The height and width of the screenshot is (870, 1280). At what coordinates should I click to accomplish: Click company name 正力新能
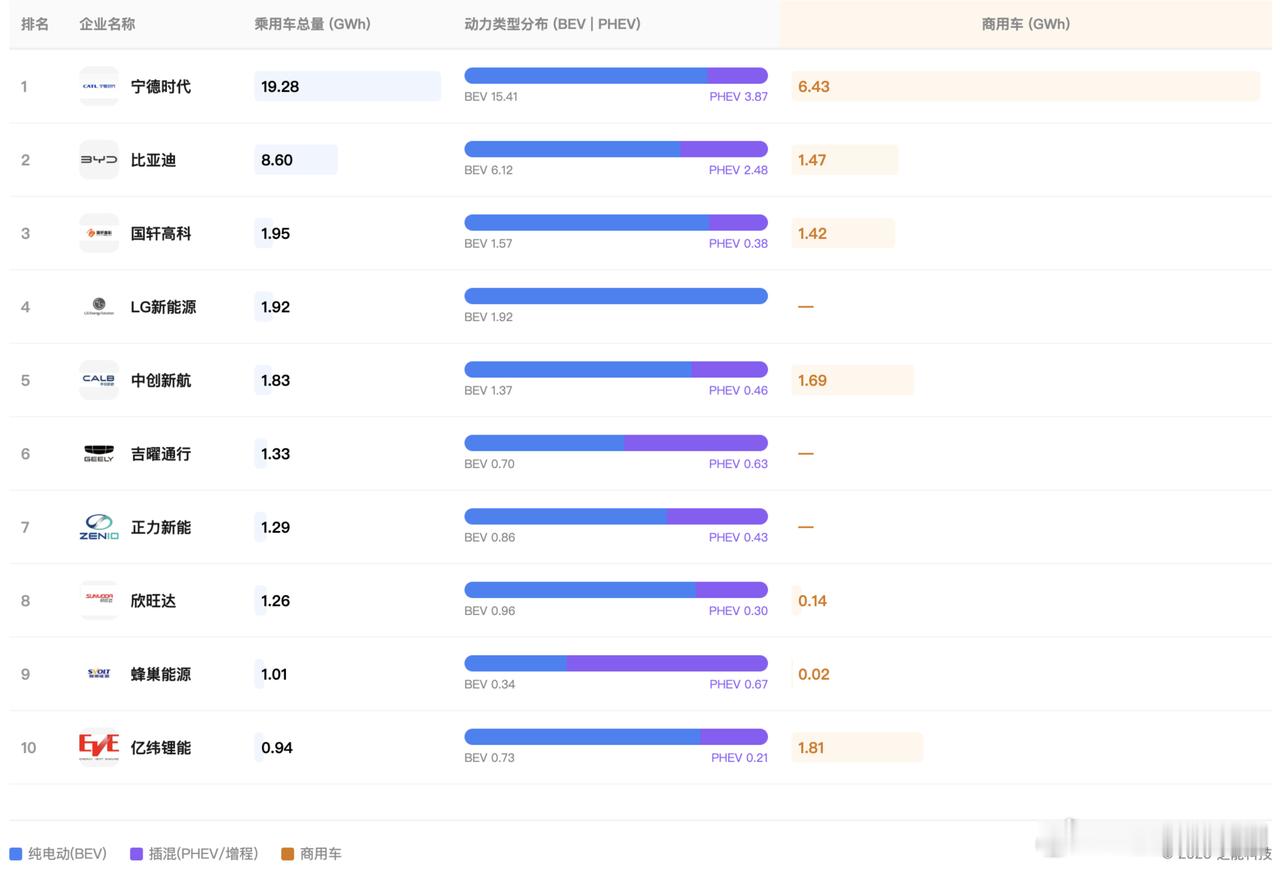(x=161, y=527)
